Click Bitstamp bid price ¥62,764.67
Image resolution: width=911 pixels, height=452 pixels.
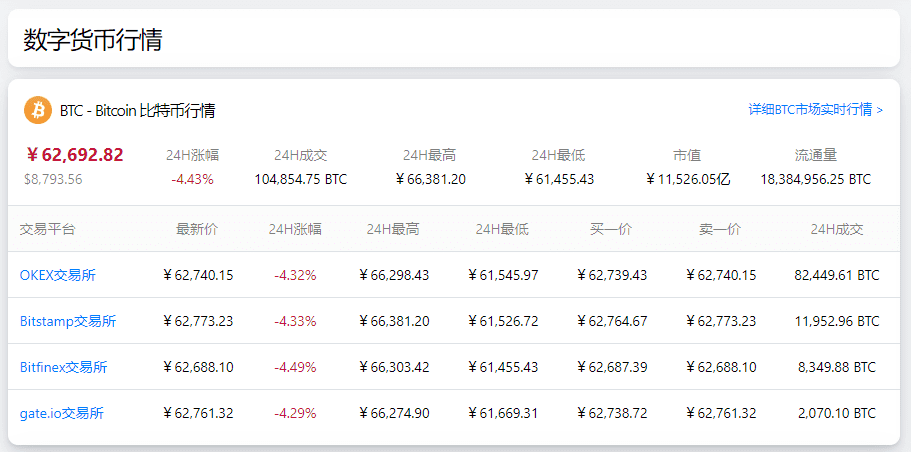pyautogui.click(x=611, y=321)
